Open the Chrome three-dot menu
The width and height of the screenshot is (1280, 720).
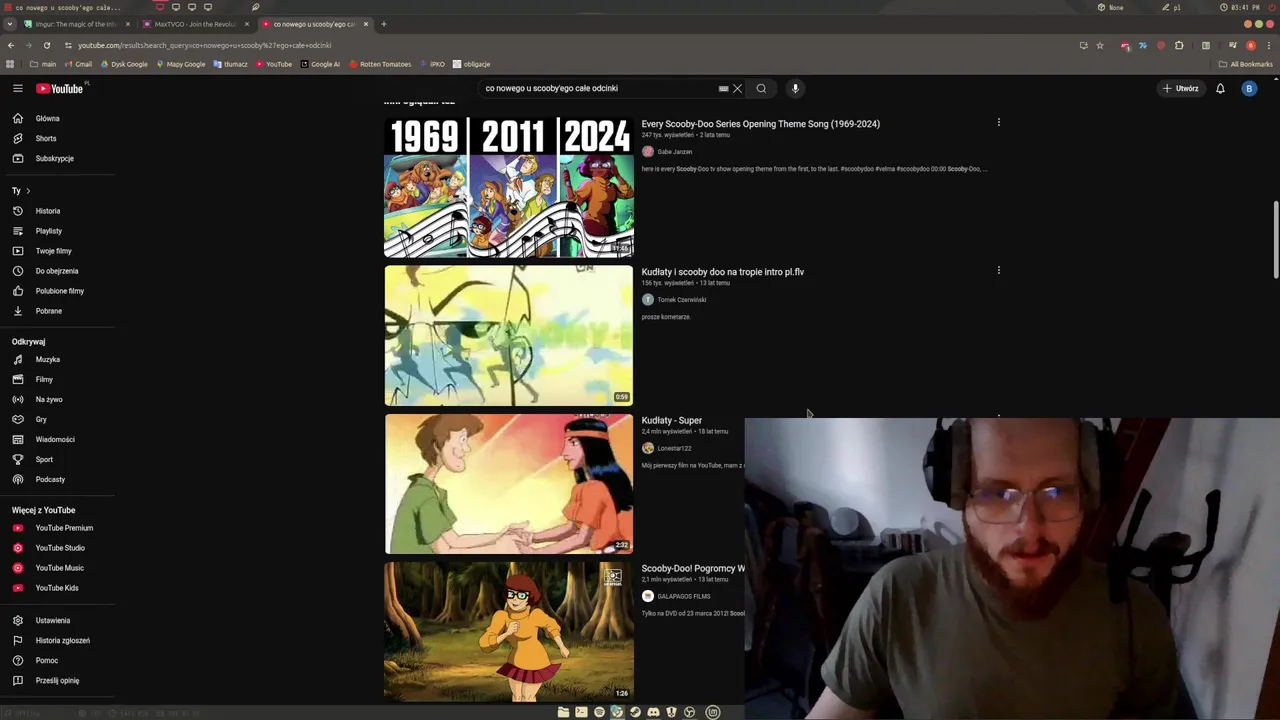tap(1268, 45)
